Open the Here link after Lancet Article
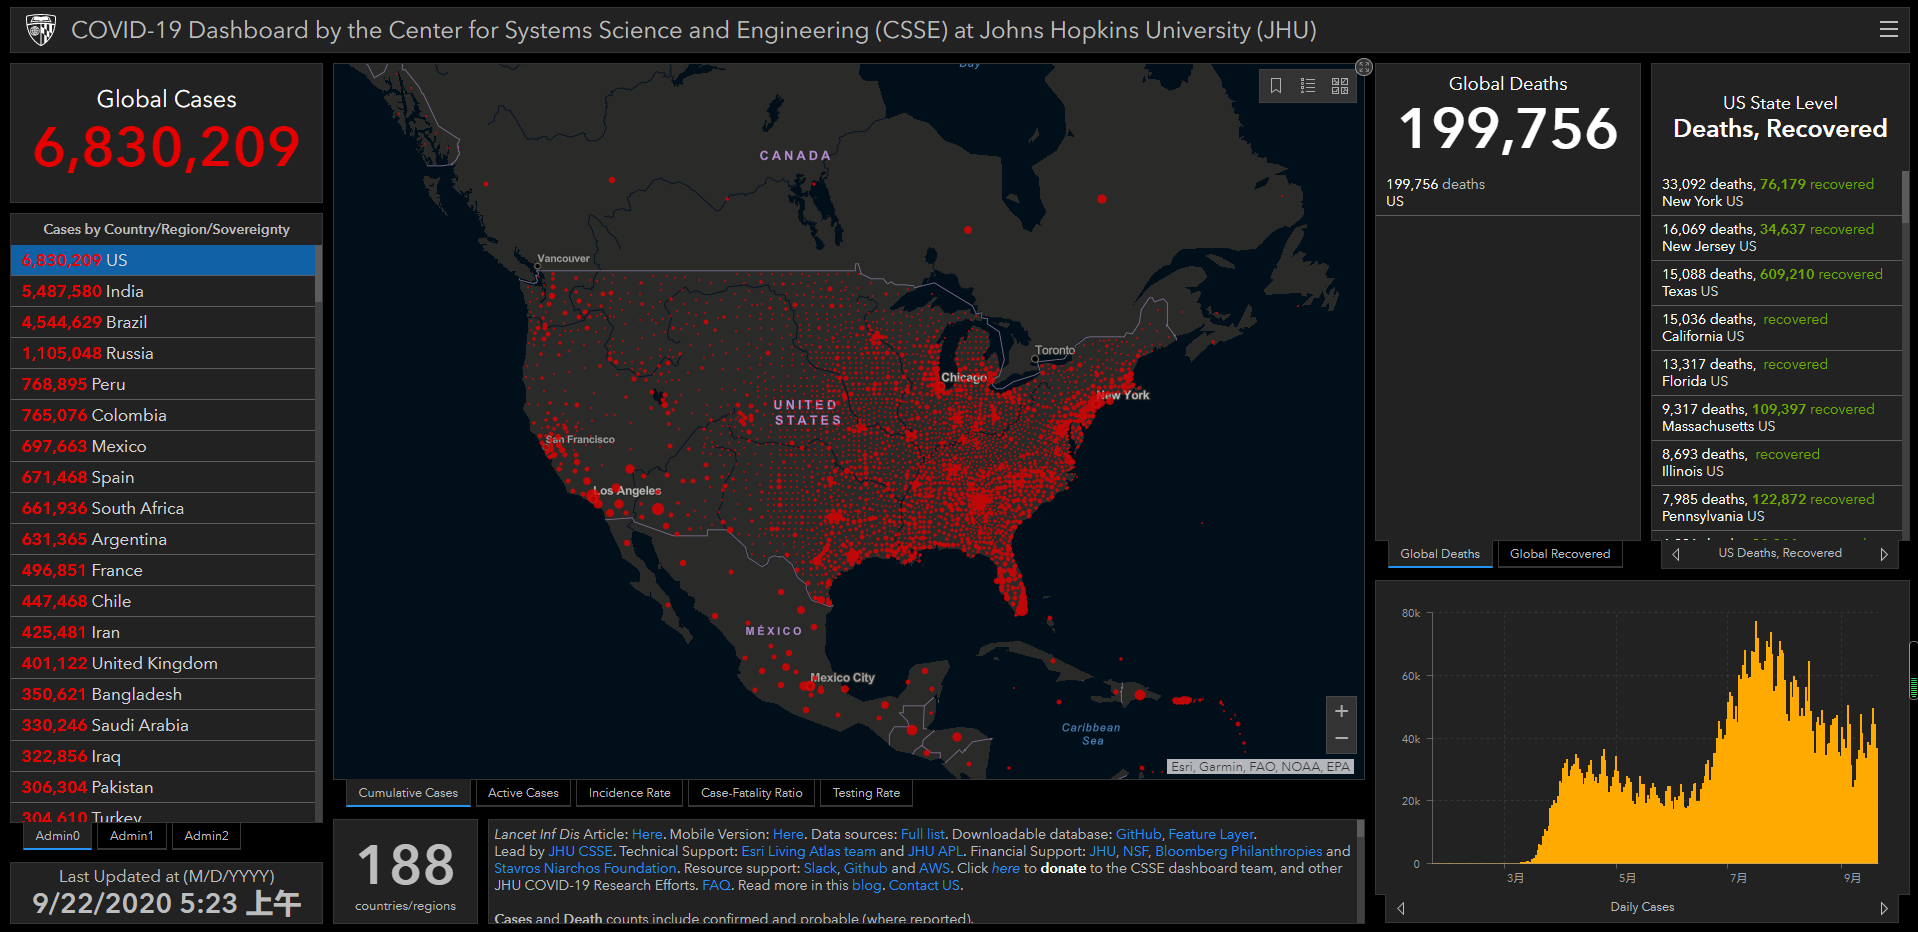 647,834
